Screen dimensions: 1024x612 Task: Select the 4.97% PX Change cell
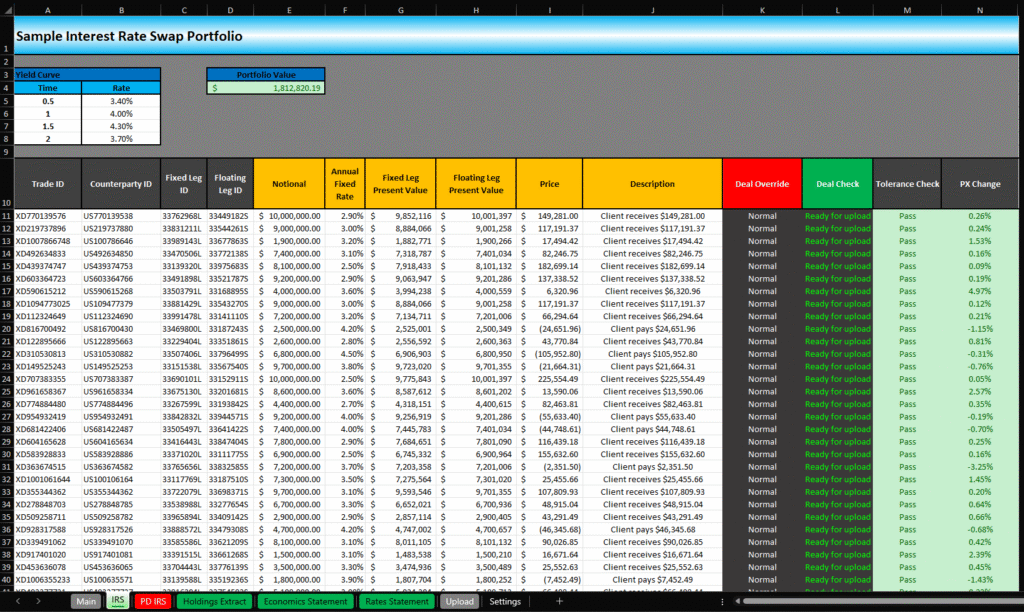980,291
